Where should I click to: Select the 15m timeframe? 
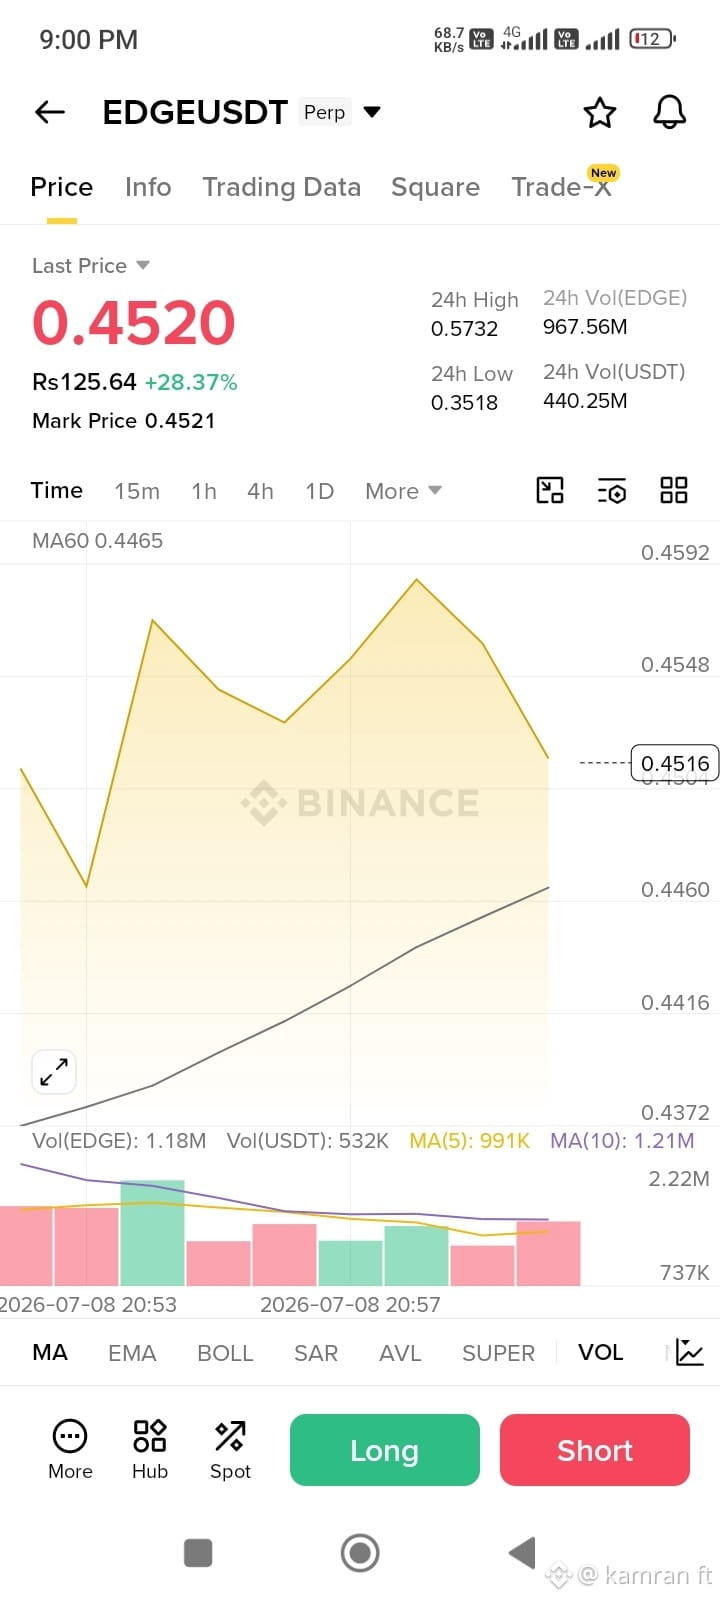click(x=137, y=491)
